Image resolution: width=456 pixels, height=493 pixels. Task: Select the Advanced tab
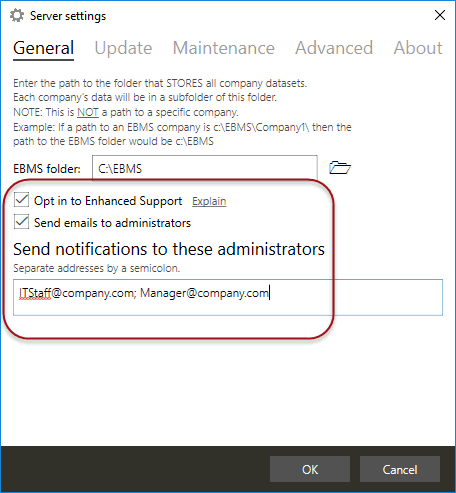pyautogui.click(x=334, y=48)
